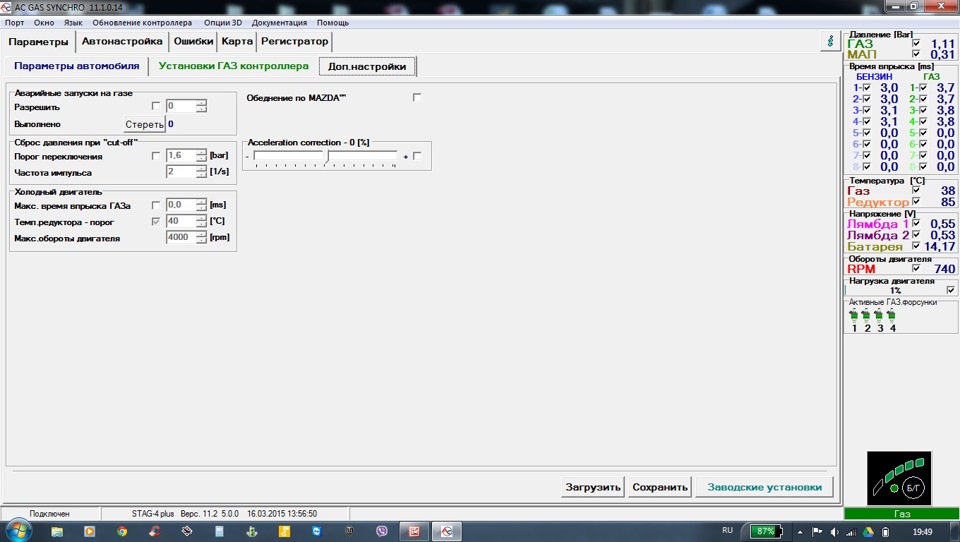Click the green gas injector icon 4

[x=891, y=316]
